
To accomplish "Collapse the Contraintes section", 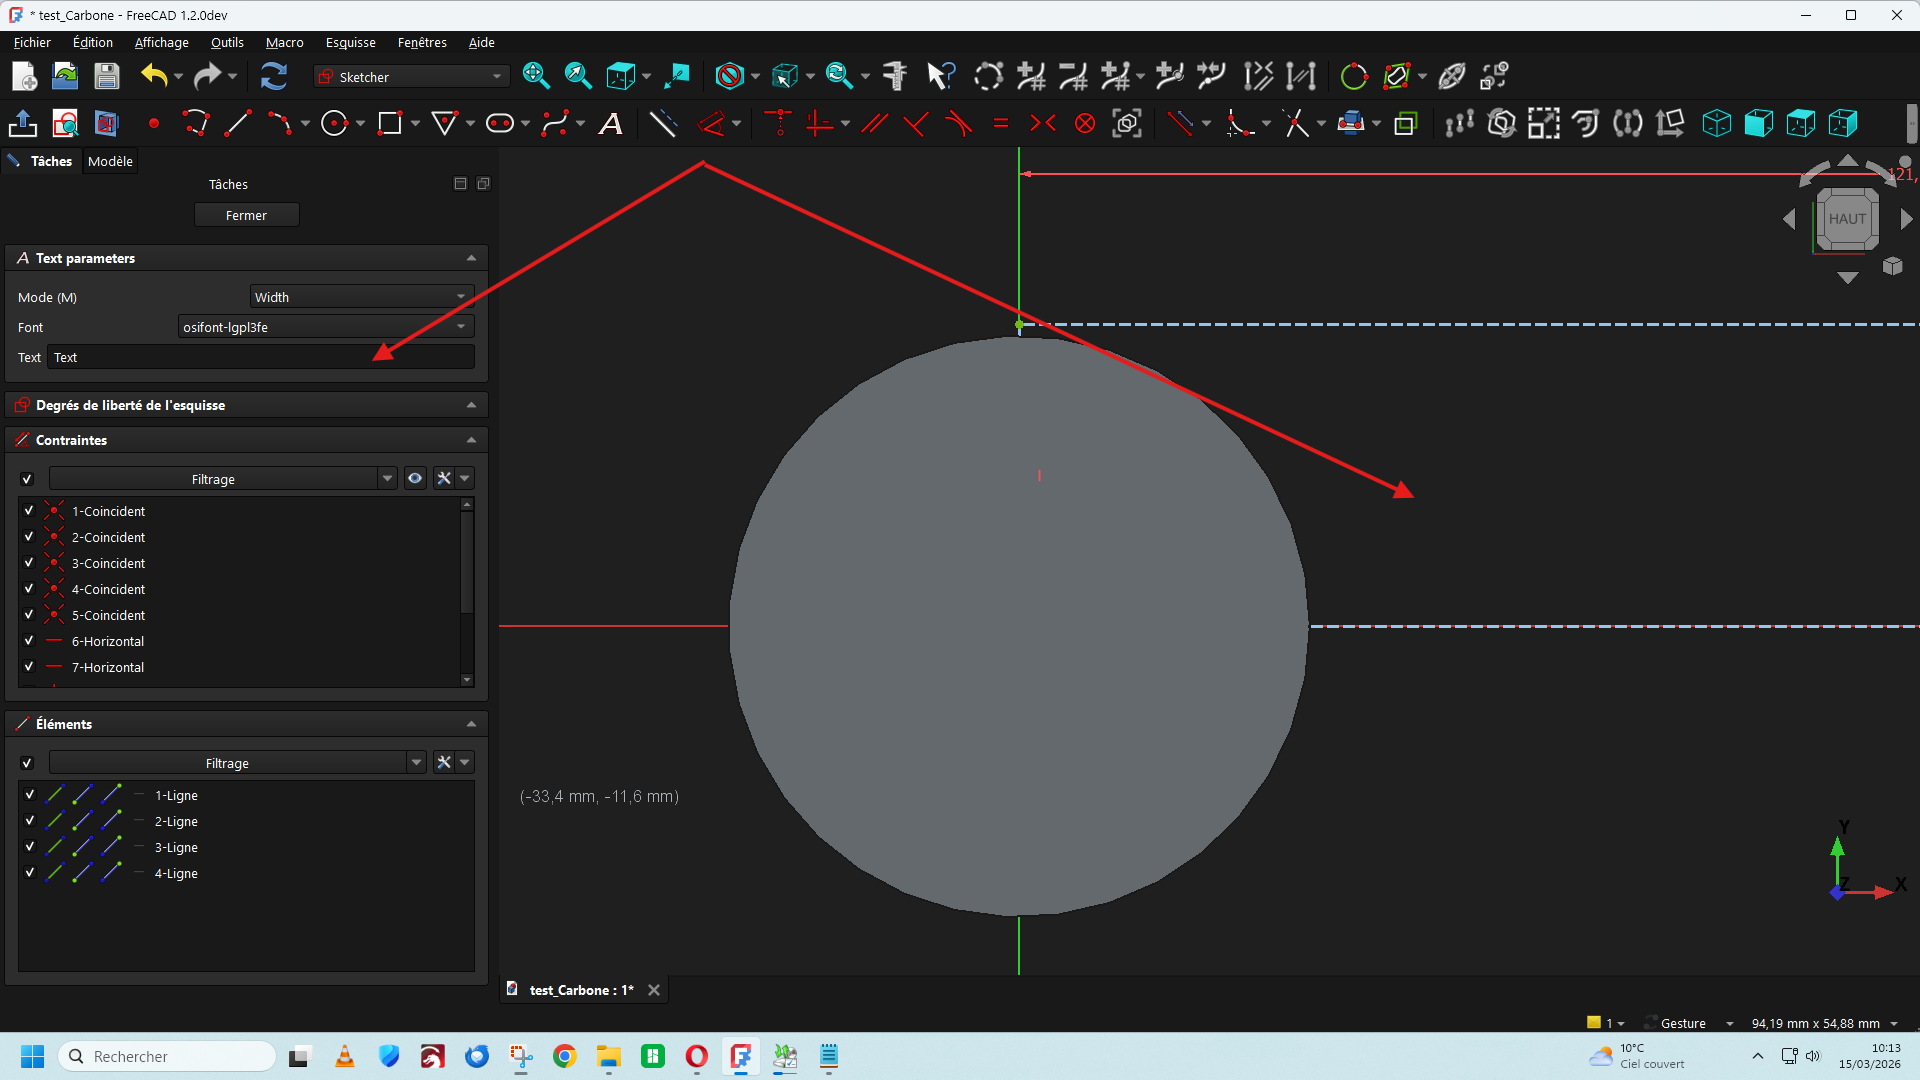I will tap(471, 440).
